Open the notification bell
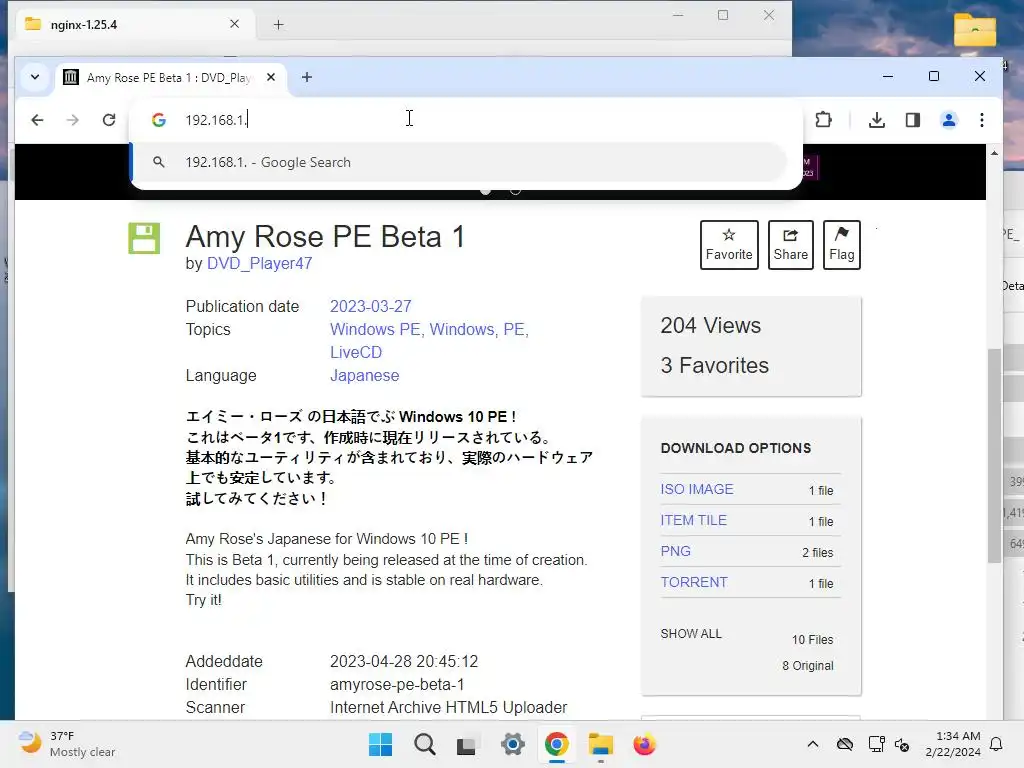 (997, 744)
